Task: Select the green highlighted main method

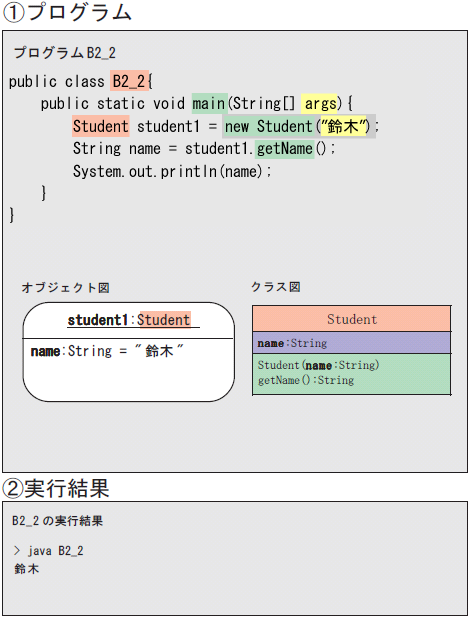Action: [x=210, y=103]
